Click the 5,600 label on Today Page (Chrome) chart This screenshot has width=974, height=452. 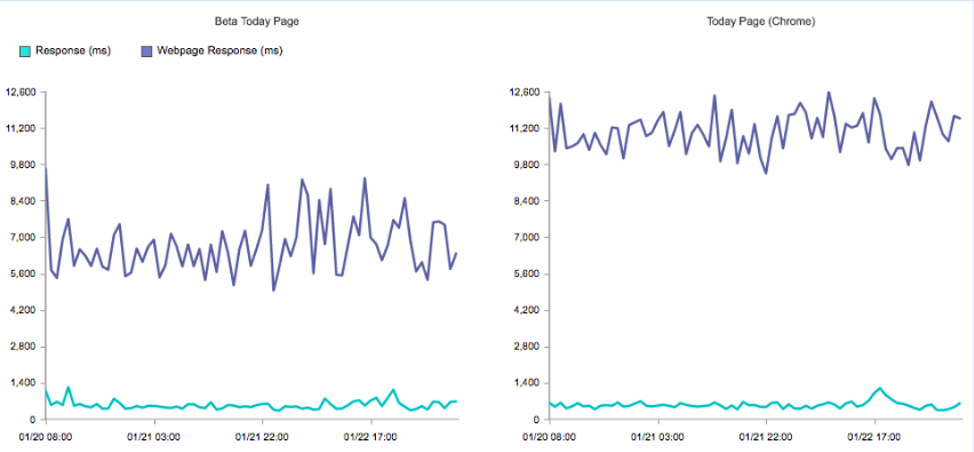526,274
